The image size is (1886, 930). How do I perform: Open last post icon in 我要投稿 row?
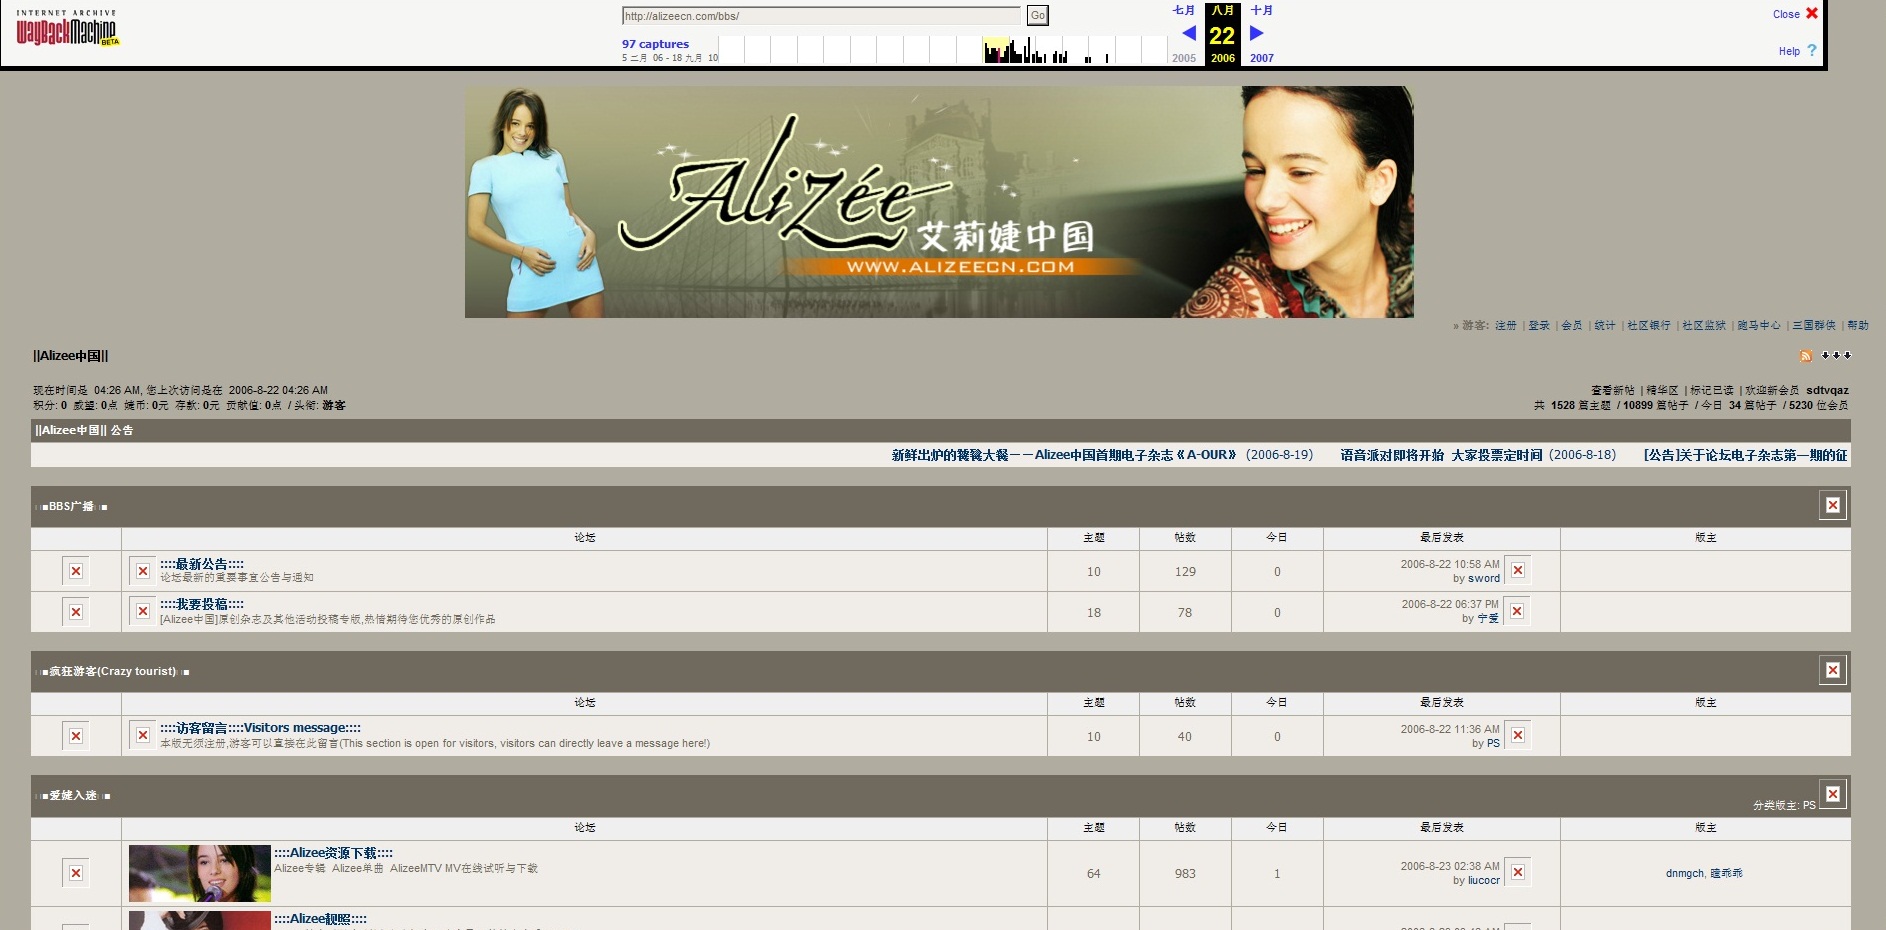(x=1518, y=611)
